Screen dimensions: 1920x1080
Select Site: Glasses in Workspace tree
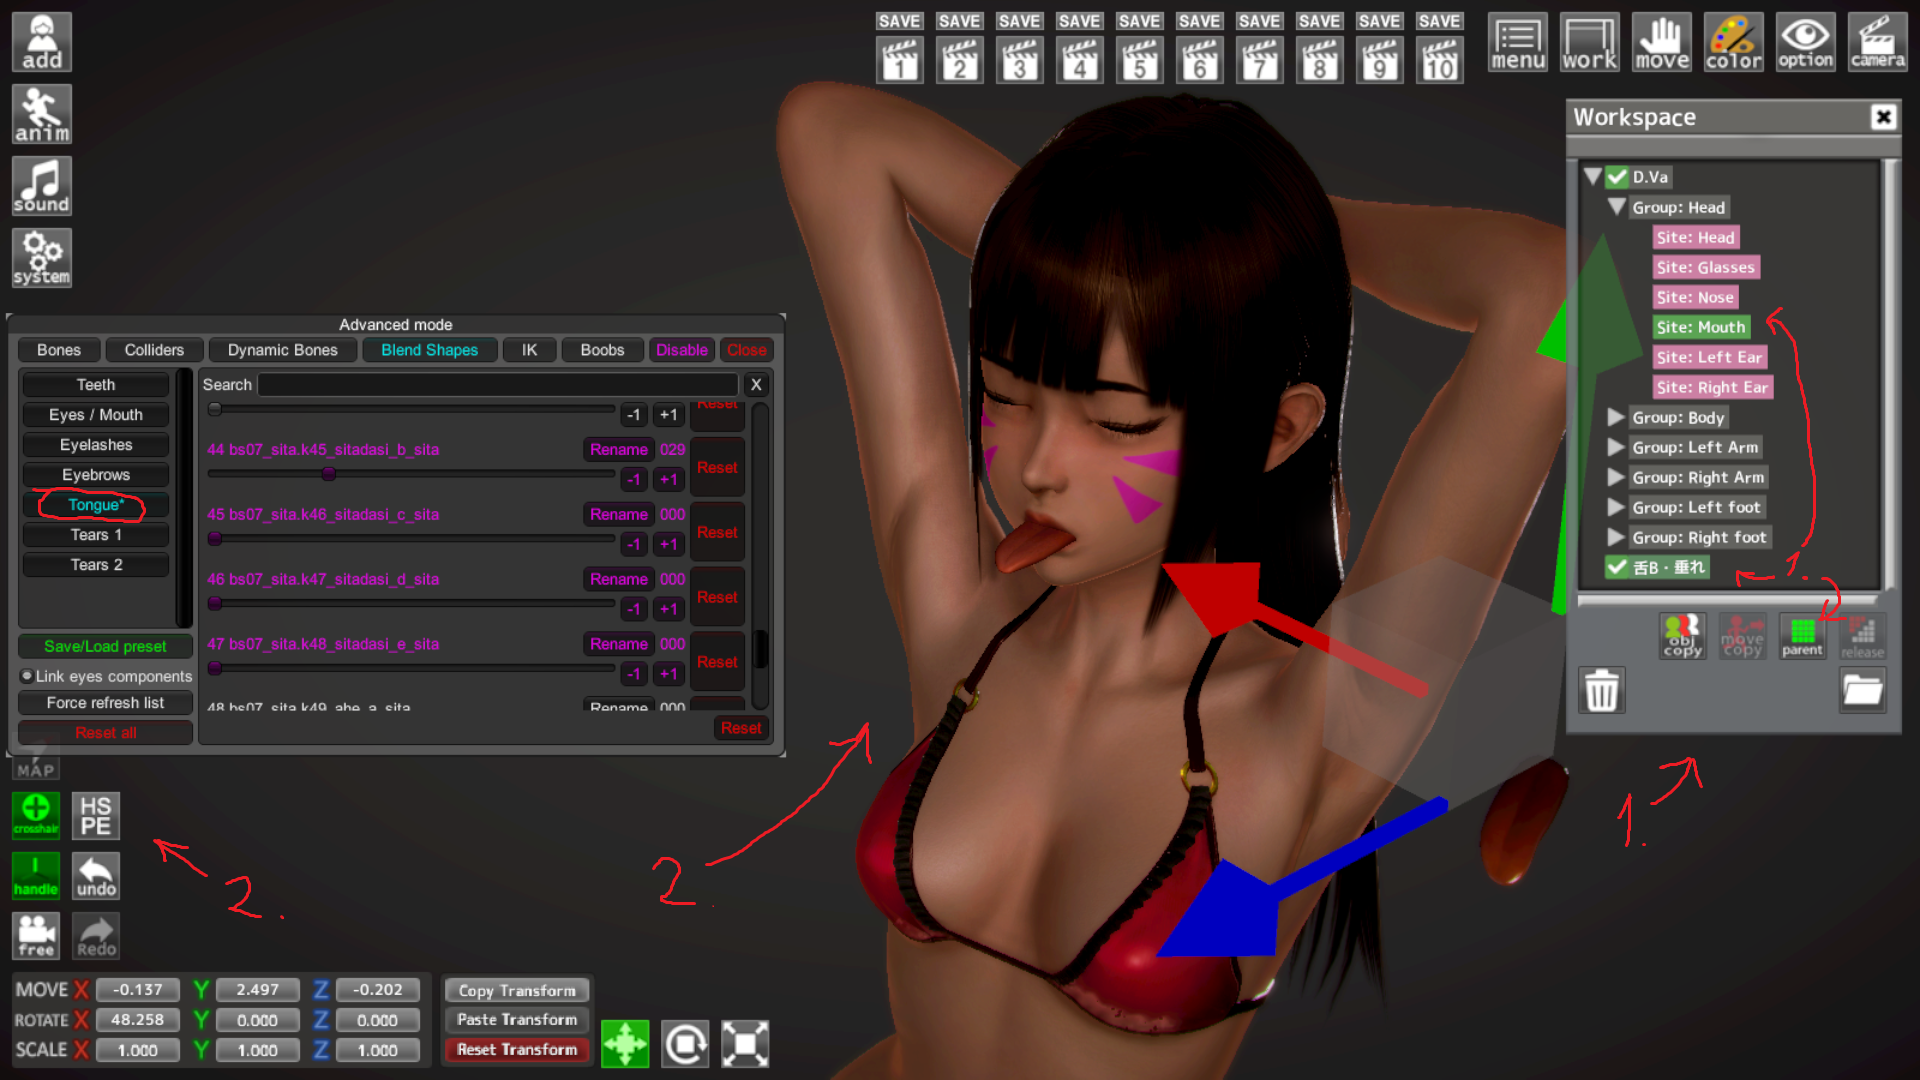coord(1706,267)
